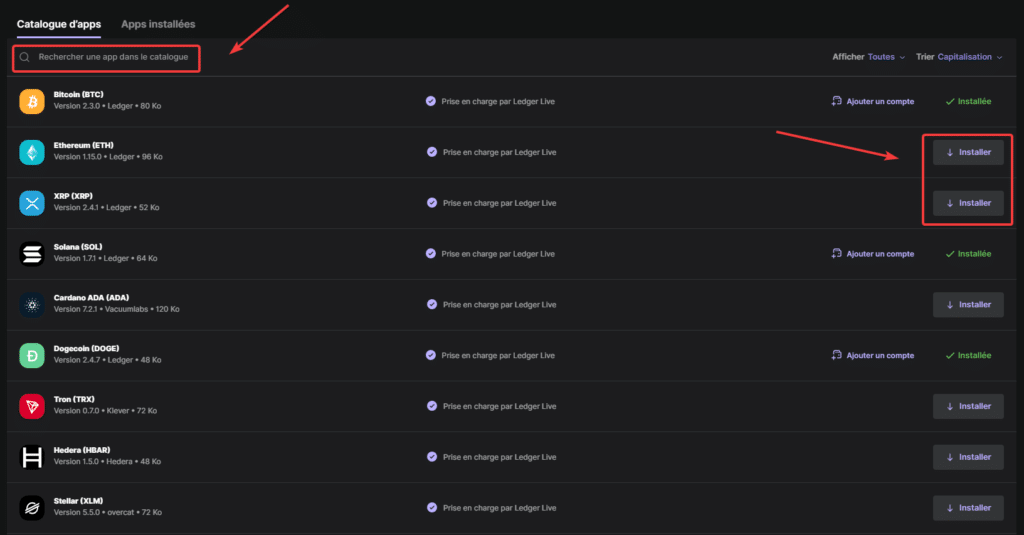Click the Hedera (HBAR) name text
The width and height of the screenshot is (1024, 535).
(x=82, y=450)
